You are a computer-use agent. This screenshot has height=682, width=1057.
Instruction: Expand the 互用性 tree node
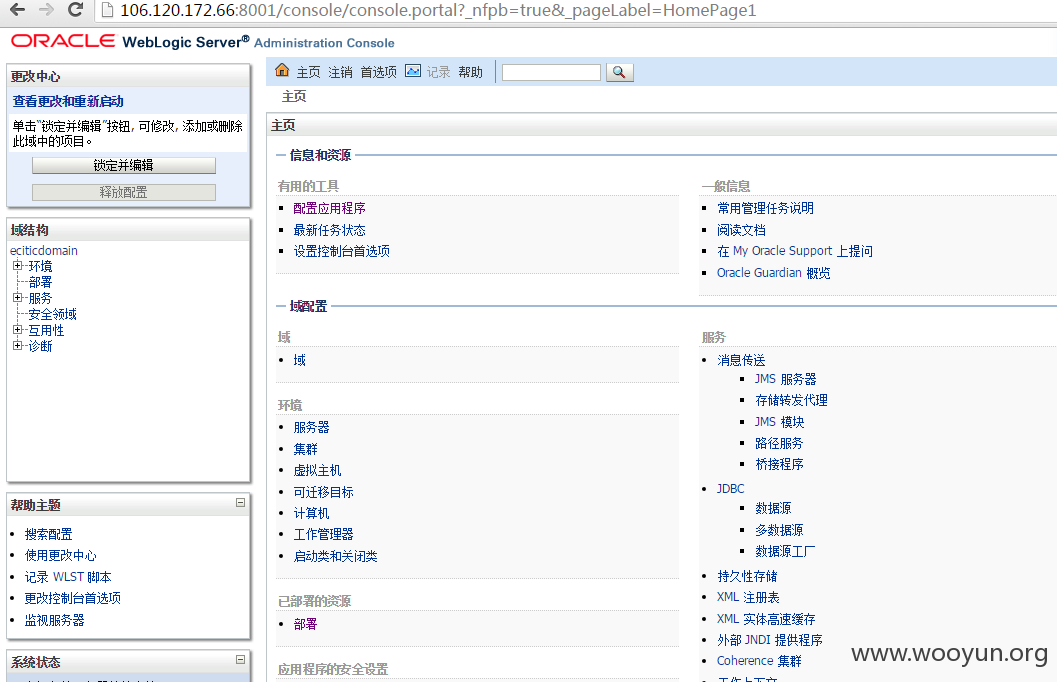coord(18,330)
